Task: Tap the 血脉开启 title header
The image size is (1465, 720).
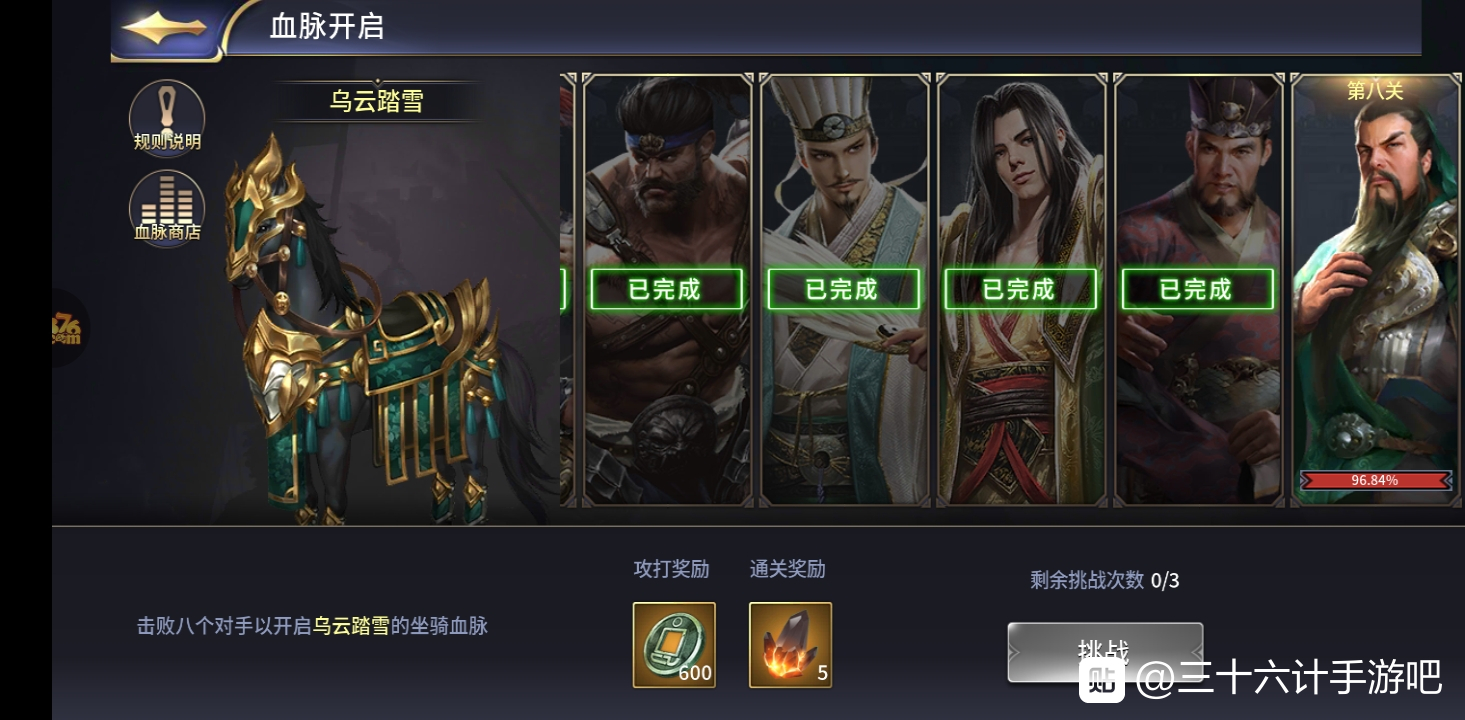Action: [x=327, y=26]
